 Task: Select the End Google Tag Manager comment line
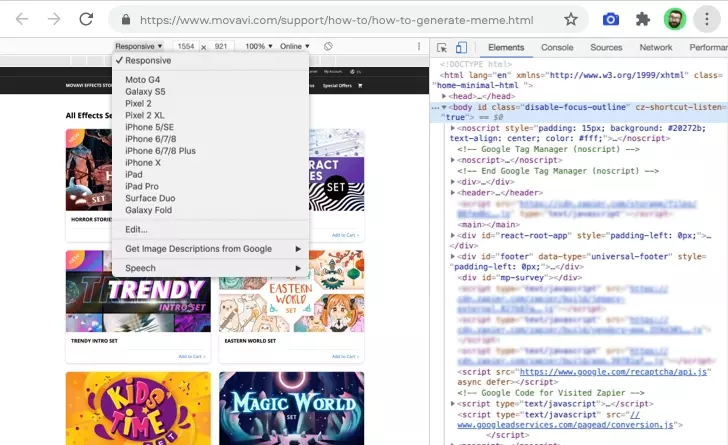click(558, 171)
